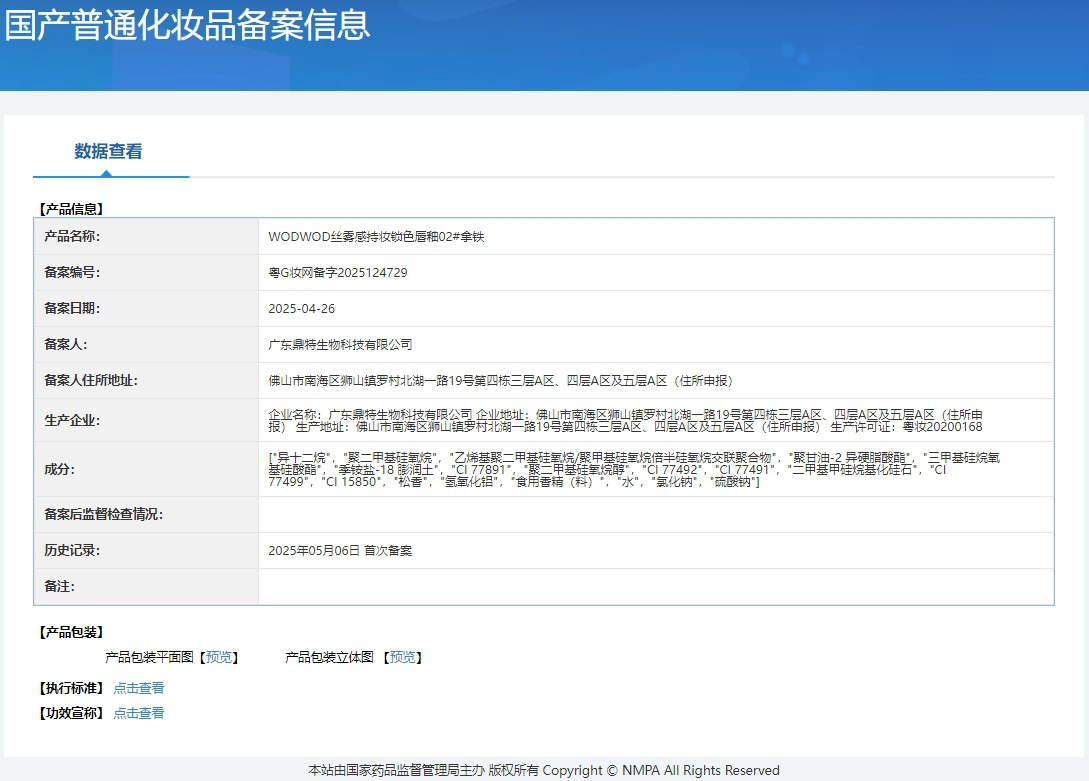Click 点击查看 next to 功效宣称

139,713
